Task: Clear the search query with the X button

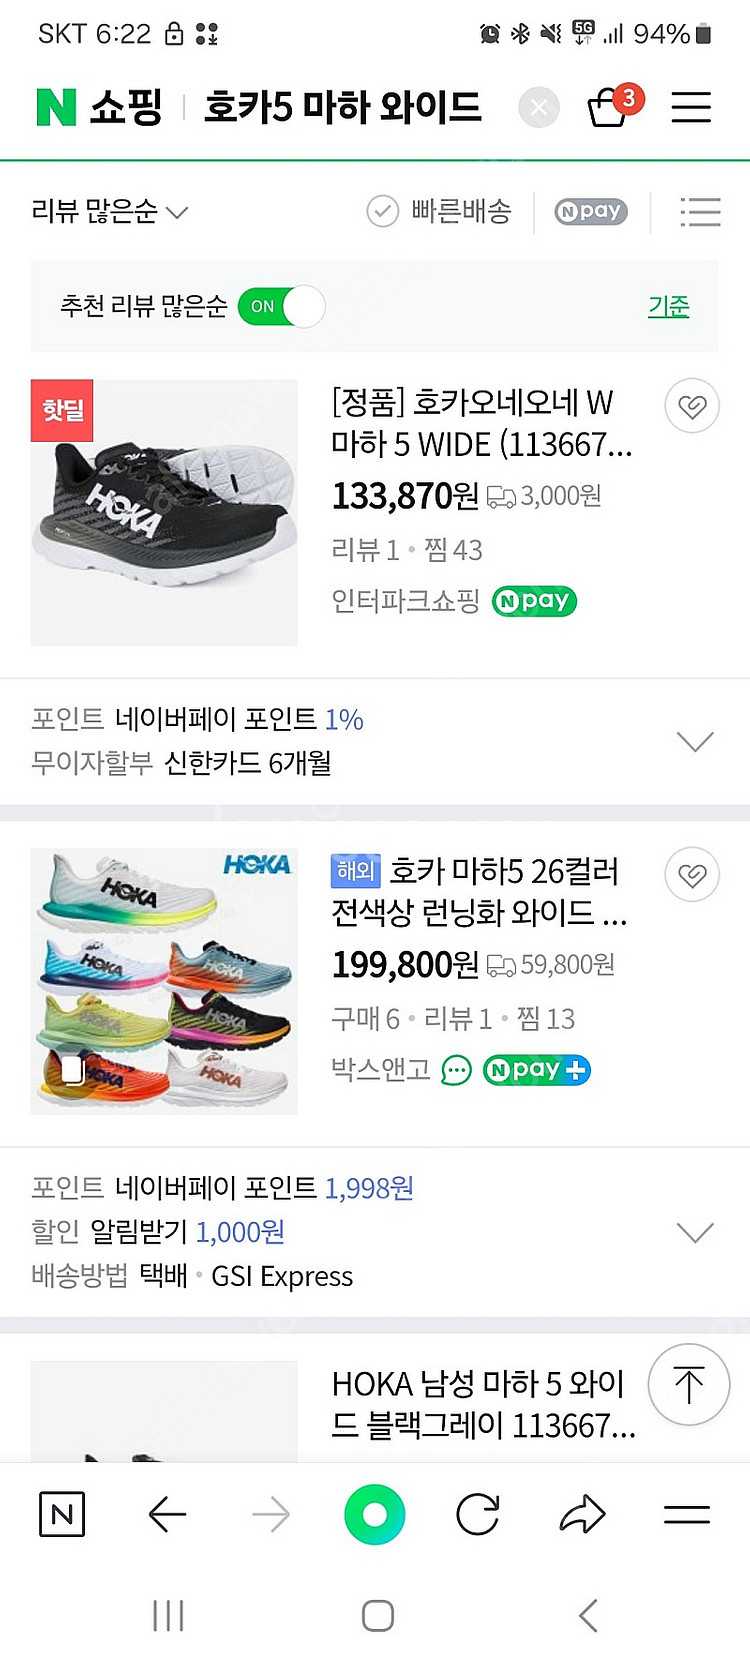Action: point(539,107)
